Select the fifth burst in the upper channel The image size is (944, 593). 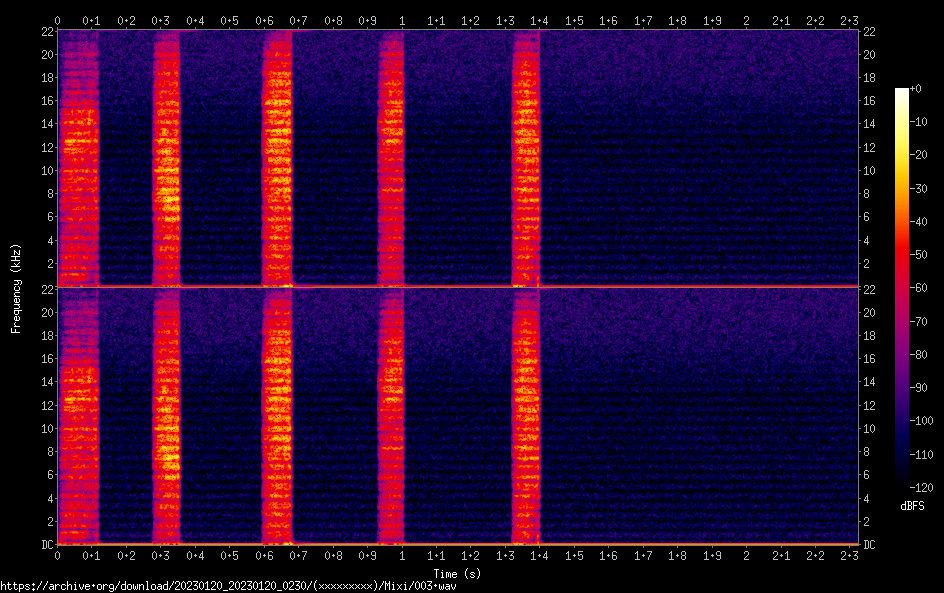[x=526, y=158]
